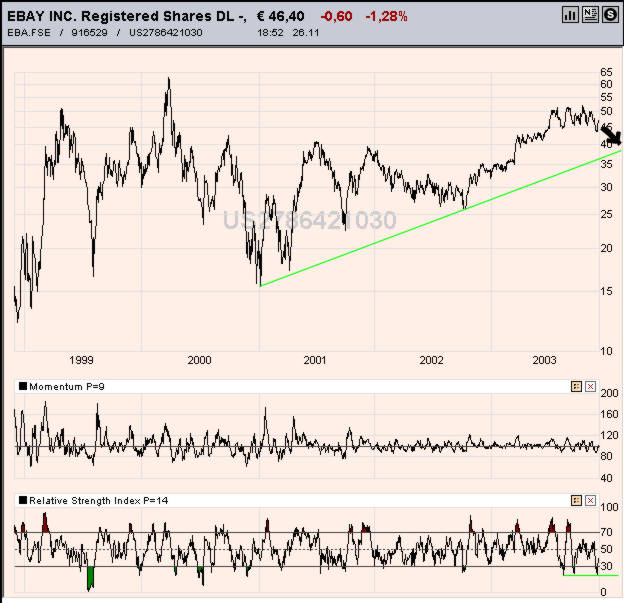The height and width of the screenshot is (603, 624).
Task: Click the 80 Momentum axis value
Action: pyautogui.click(x=606, y=456)
